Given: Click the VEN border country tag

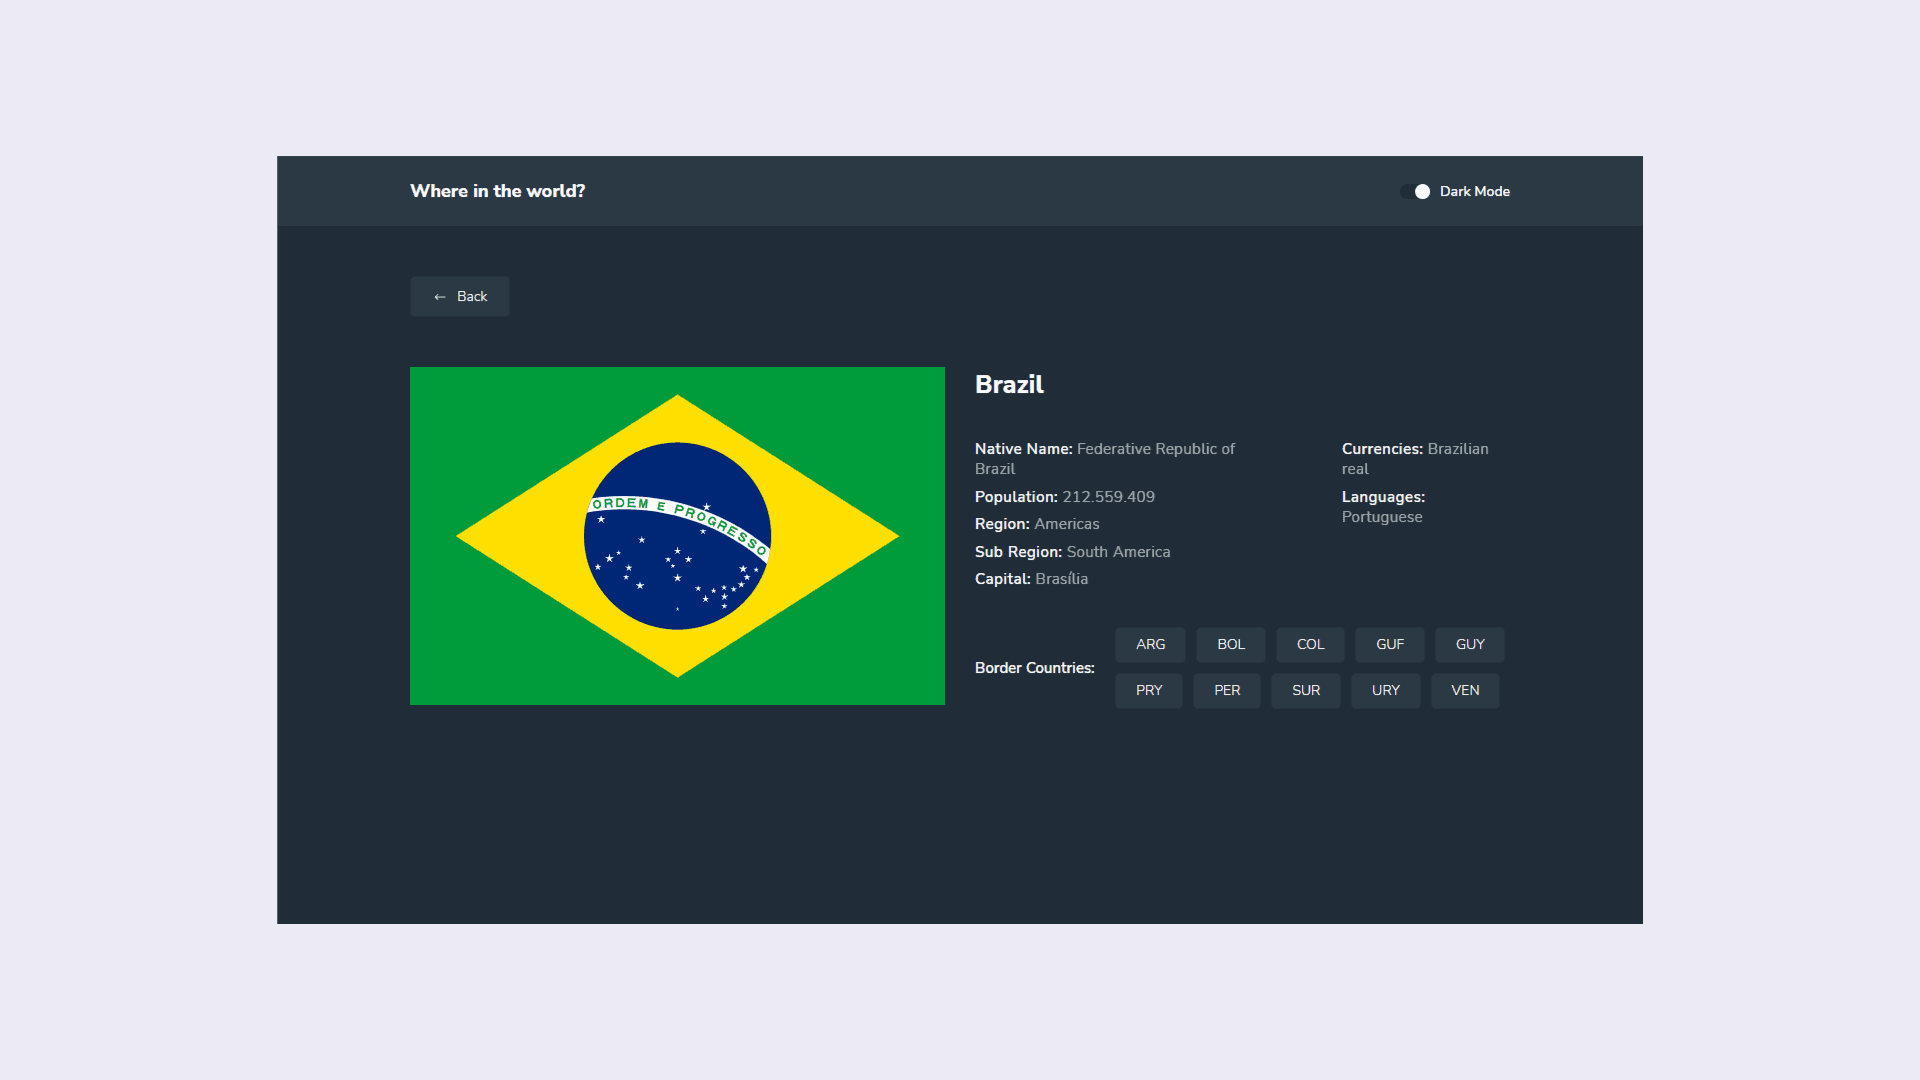Looking at the screenshot, I should (x=1465, y=691).
